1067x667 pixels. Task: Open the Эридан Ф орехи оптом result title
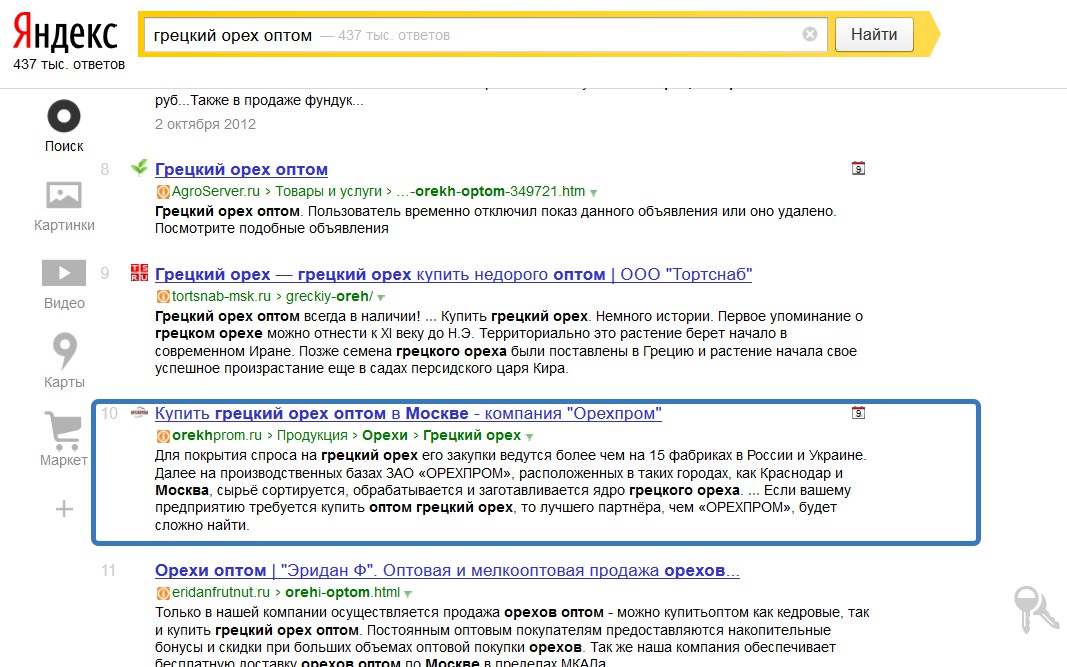pos(447,570)
